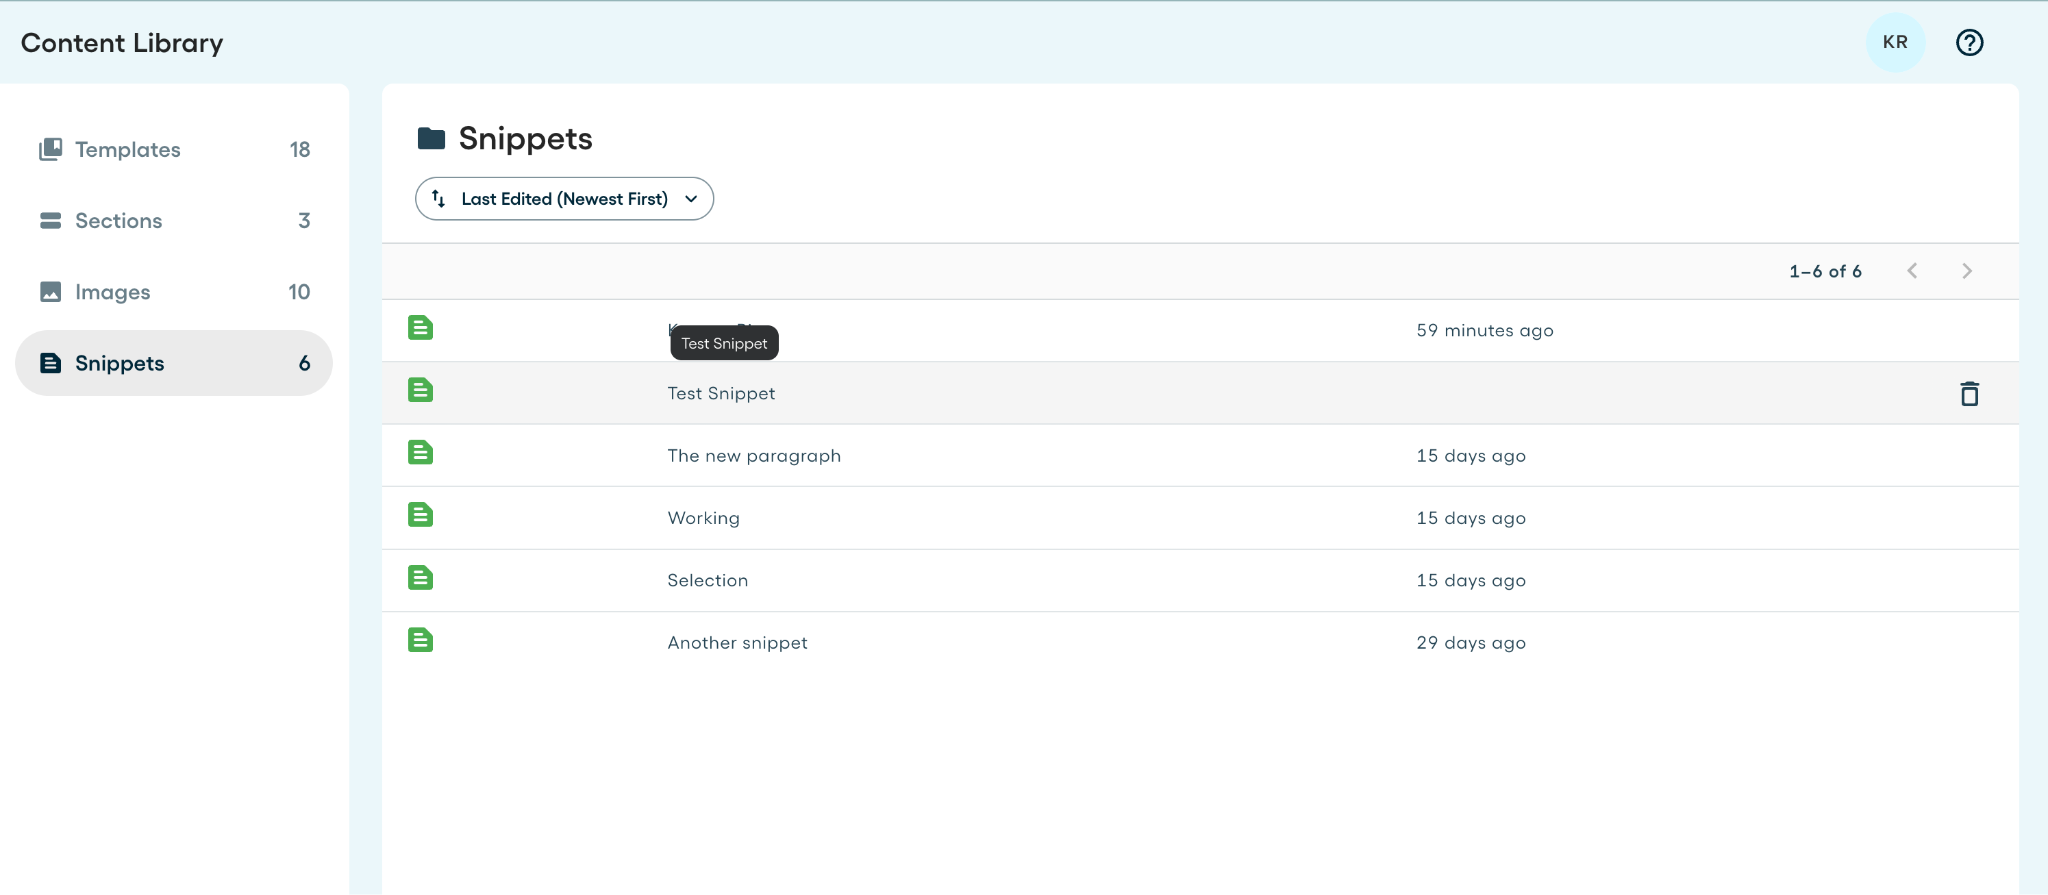
Task: Click the green icon beside The new paragraph
Action: 420,453
